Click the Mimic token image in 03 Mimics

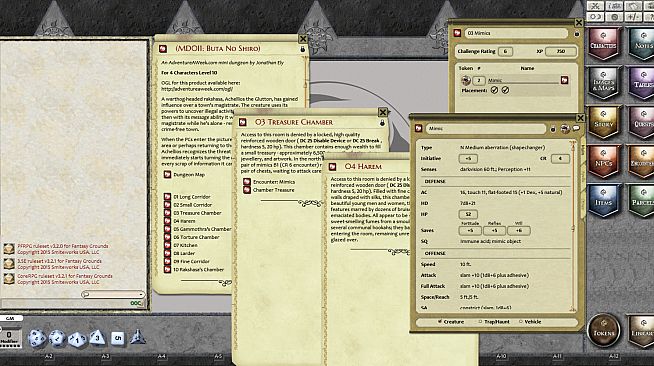click(466, 80)
